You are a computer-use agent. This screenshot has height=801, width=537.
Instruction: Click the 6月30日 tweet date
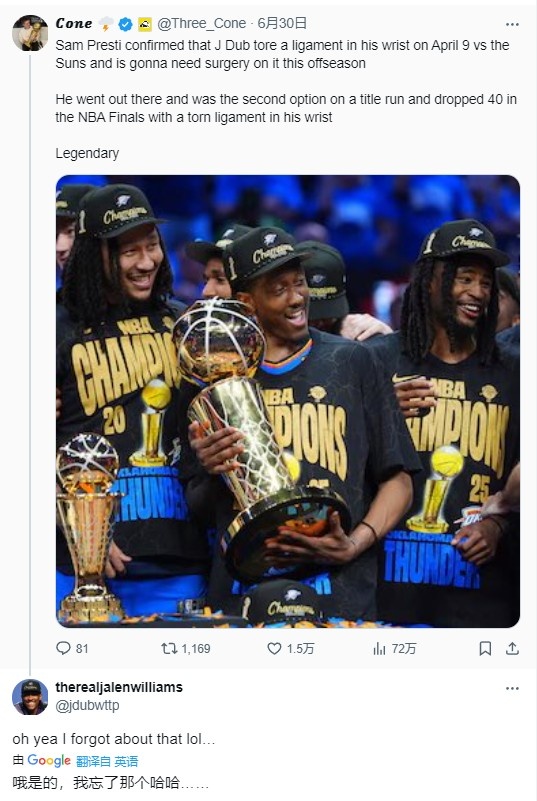coord(282,23)
